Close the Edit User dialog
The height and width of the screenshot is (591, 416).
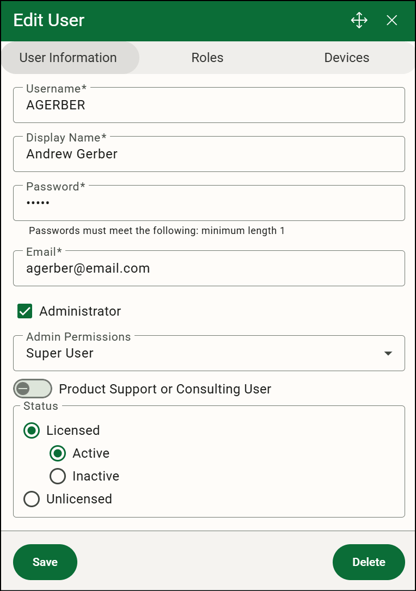coord(392,20)
